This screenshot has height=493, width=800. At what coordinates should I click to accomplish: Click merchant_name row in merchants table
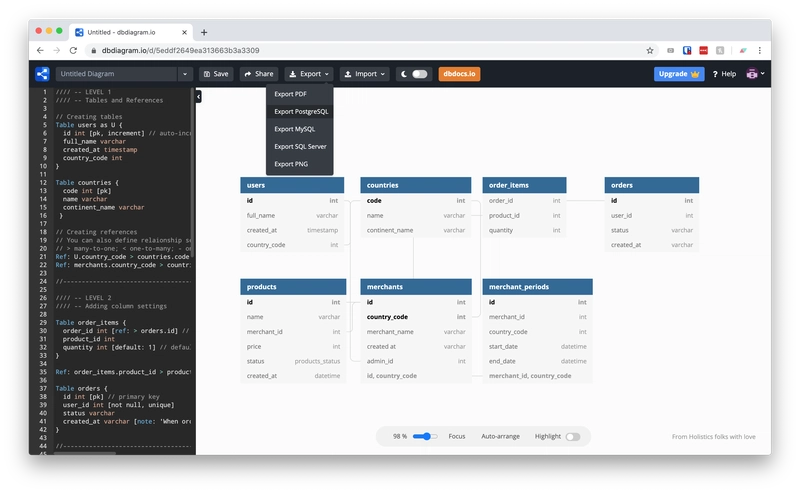(416, 332)
